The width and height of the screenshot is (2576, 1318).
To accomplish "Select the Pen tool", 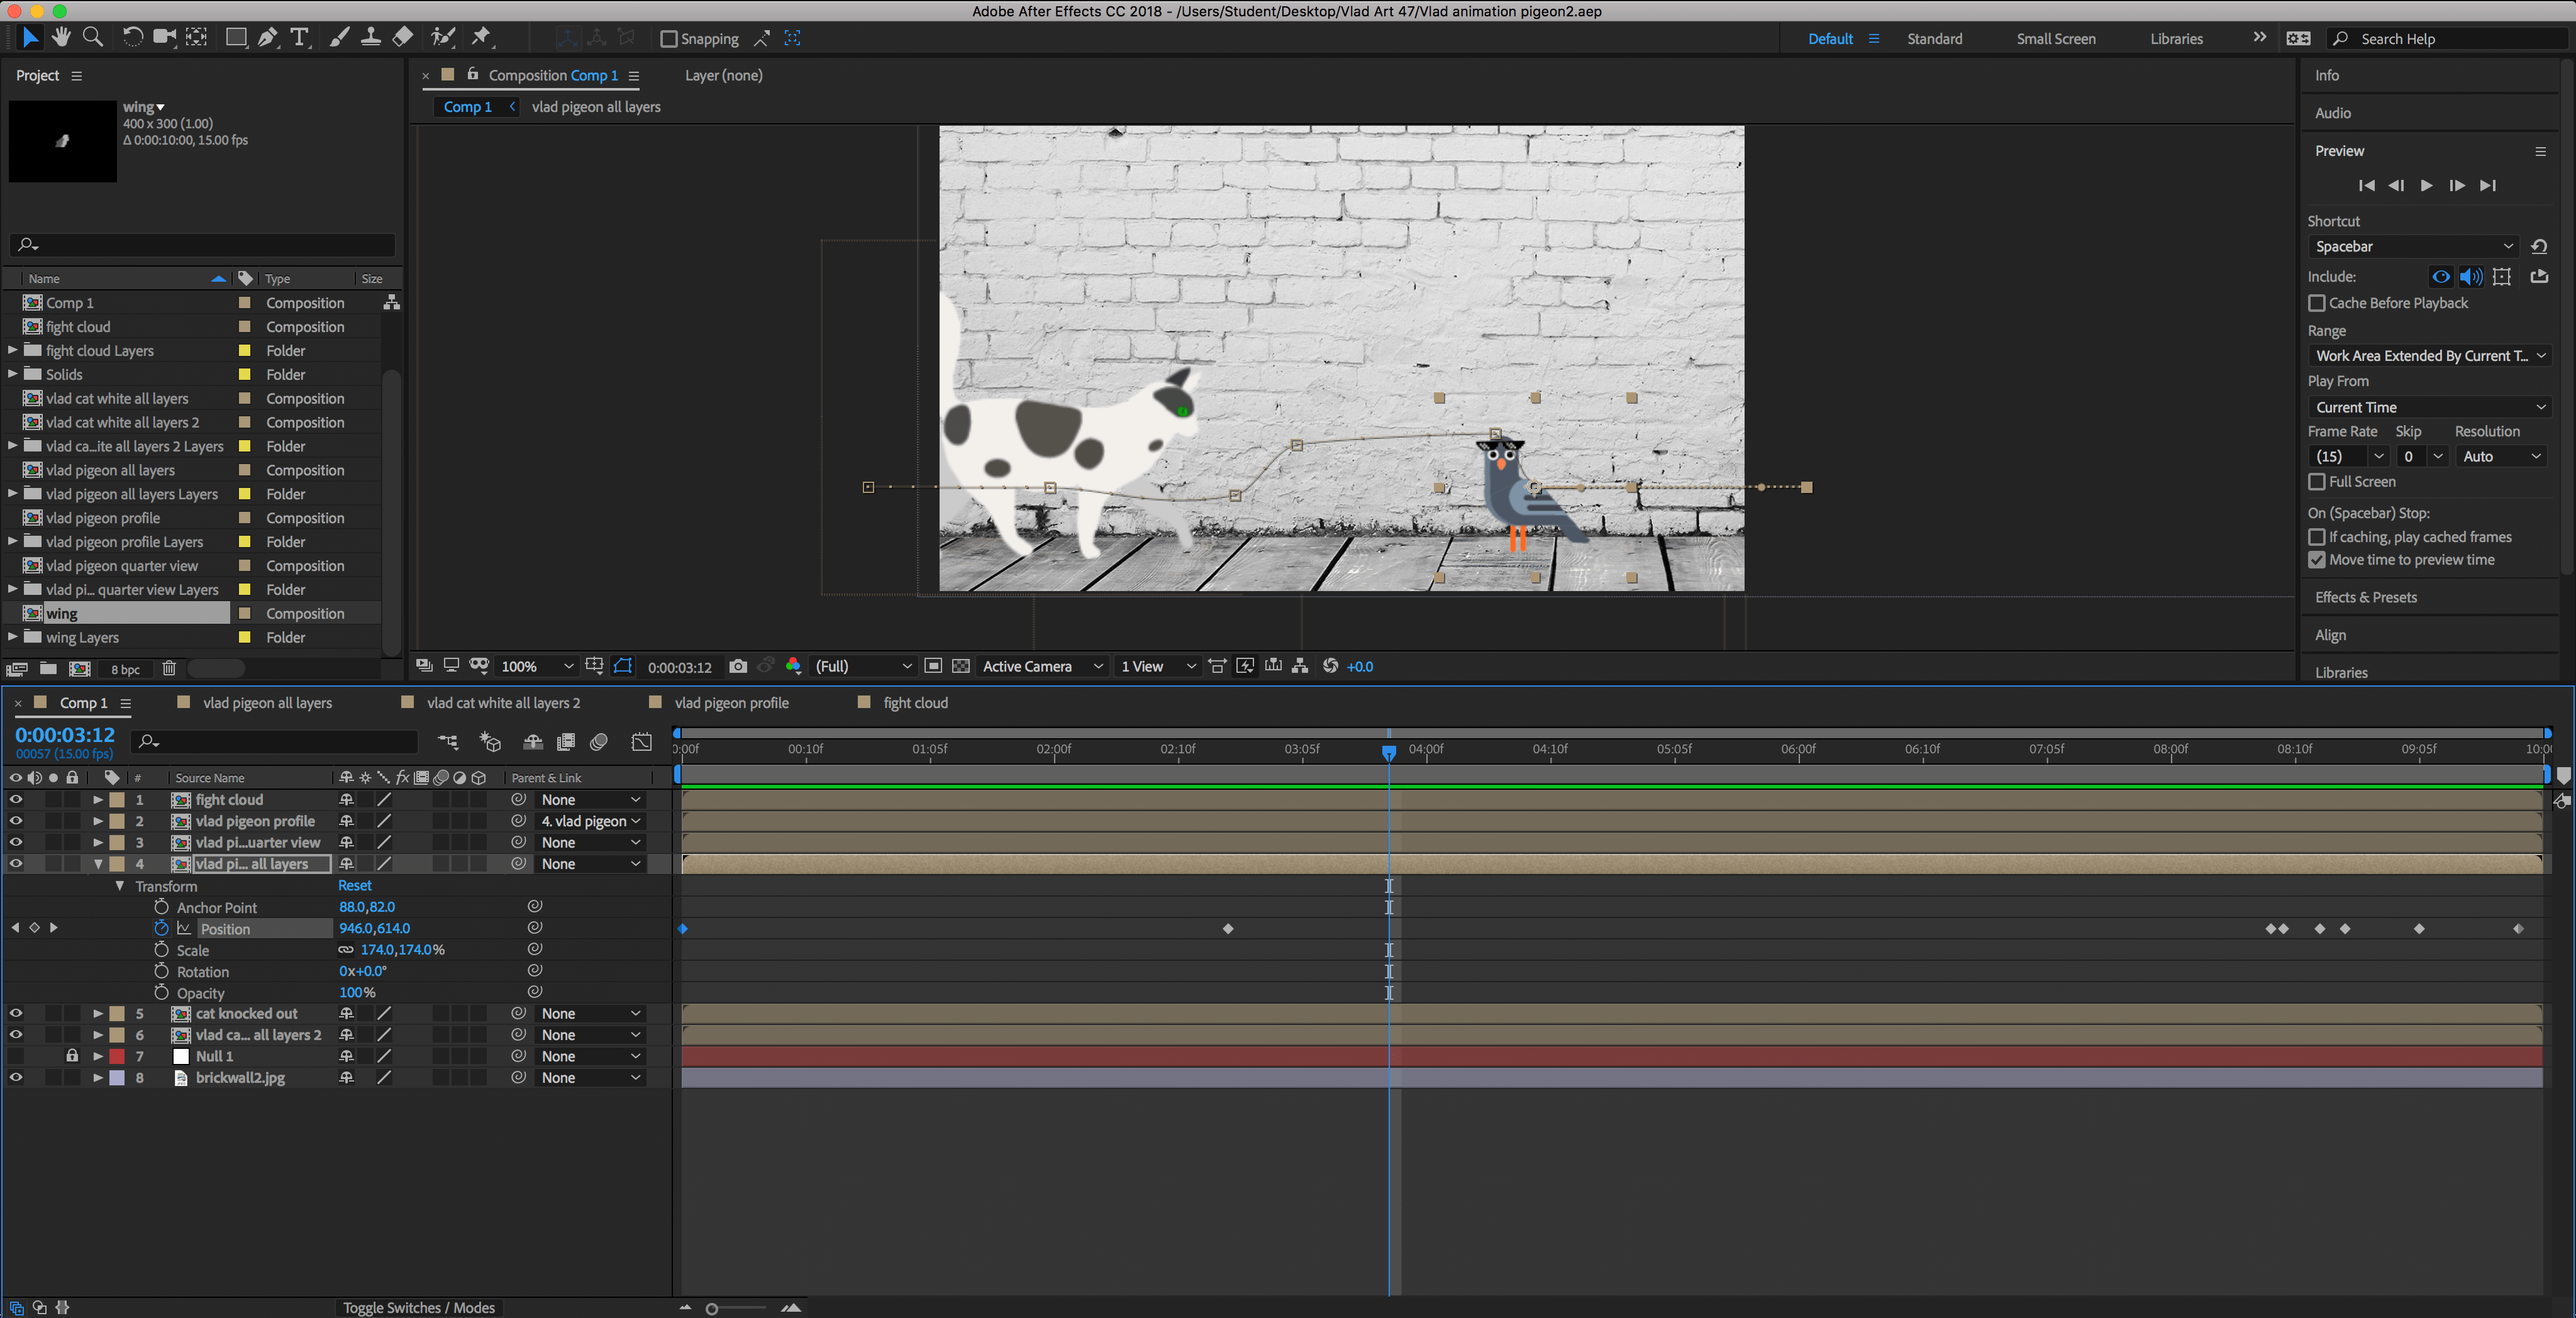I will pyautogui.click(x=267, y=37).
